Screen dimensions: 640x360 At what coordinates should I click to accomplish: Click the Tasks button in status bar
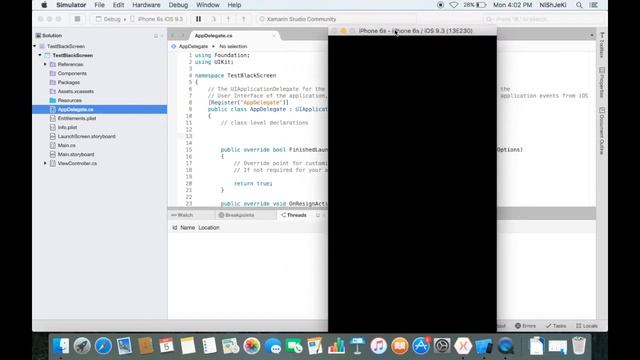[556, 326]
